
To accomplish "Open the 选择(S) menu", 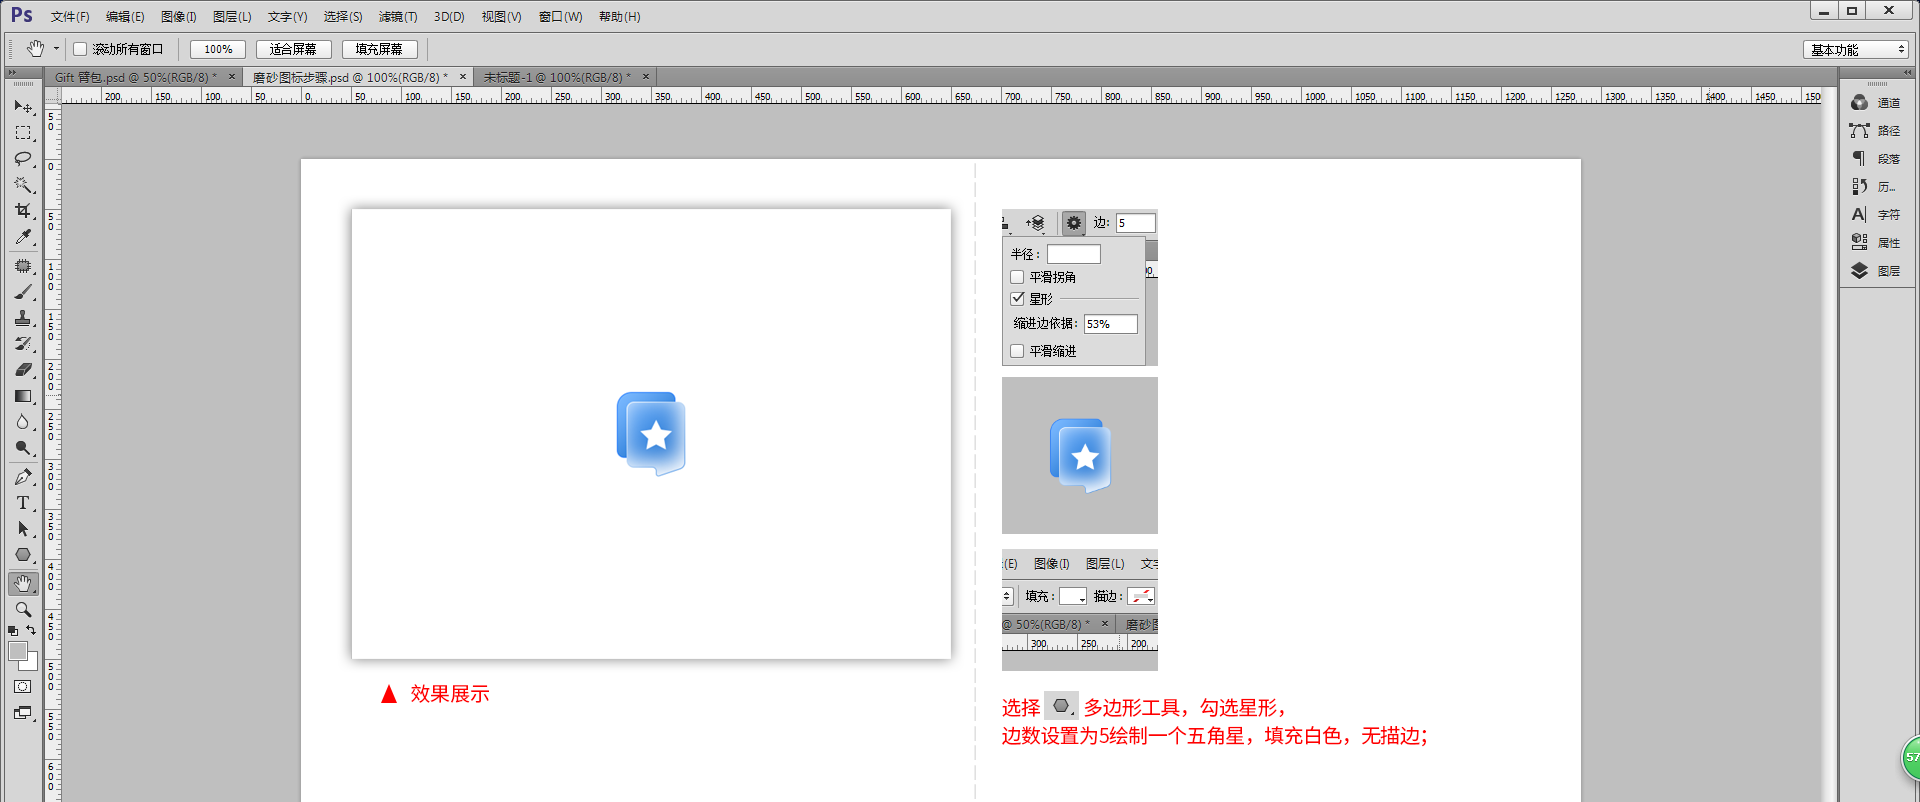I will [343, 17].
